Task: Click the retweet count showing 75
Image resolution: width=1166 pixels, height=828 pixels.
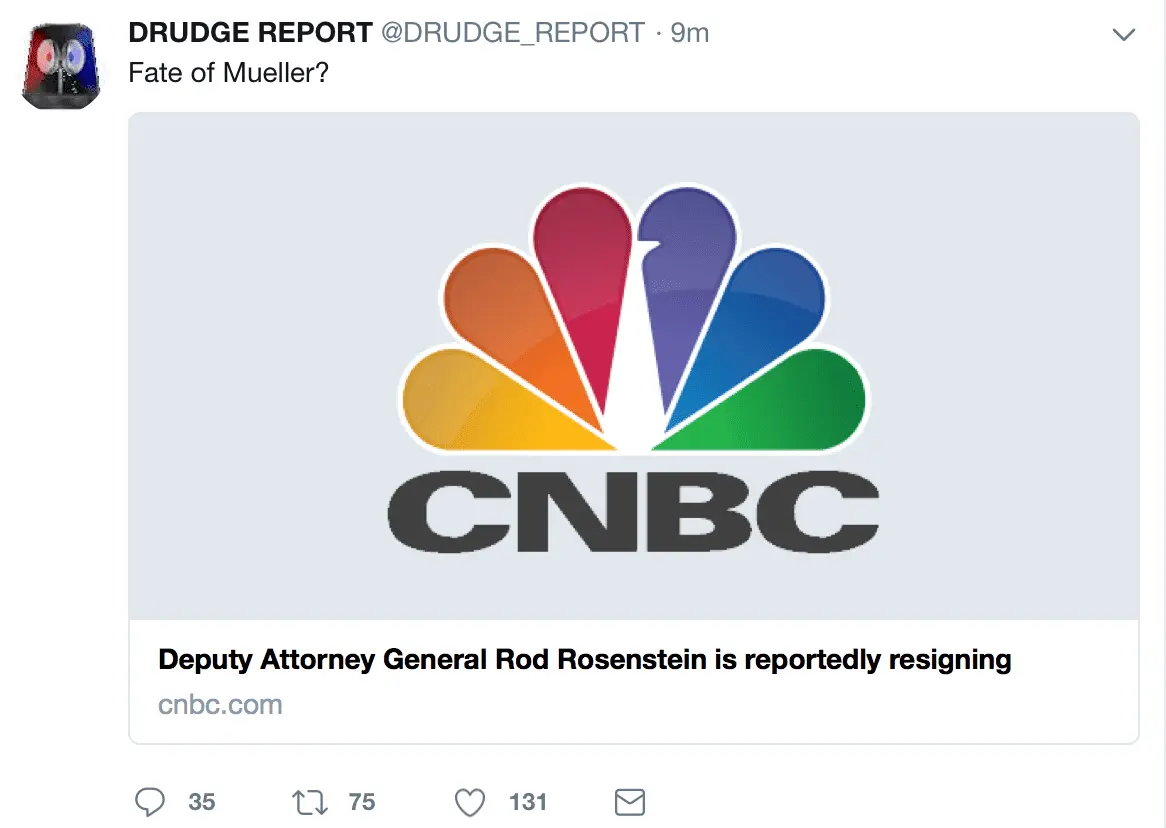Action: (362, 802)
